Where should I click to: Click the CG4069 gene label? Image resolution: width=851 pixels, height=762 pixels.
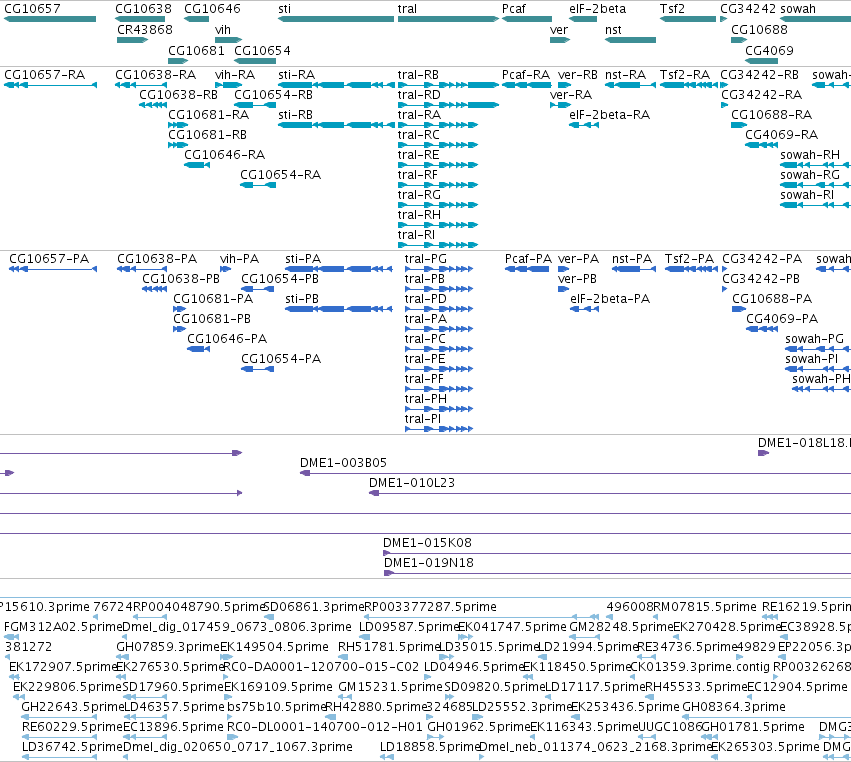coord(769,50)
